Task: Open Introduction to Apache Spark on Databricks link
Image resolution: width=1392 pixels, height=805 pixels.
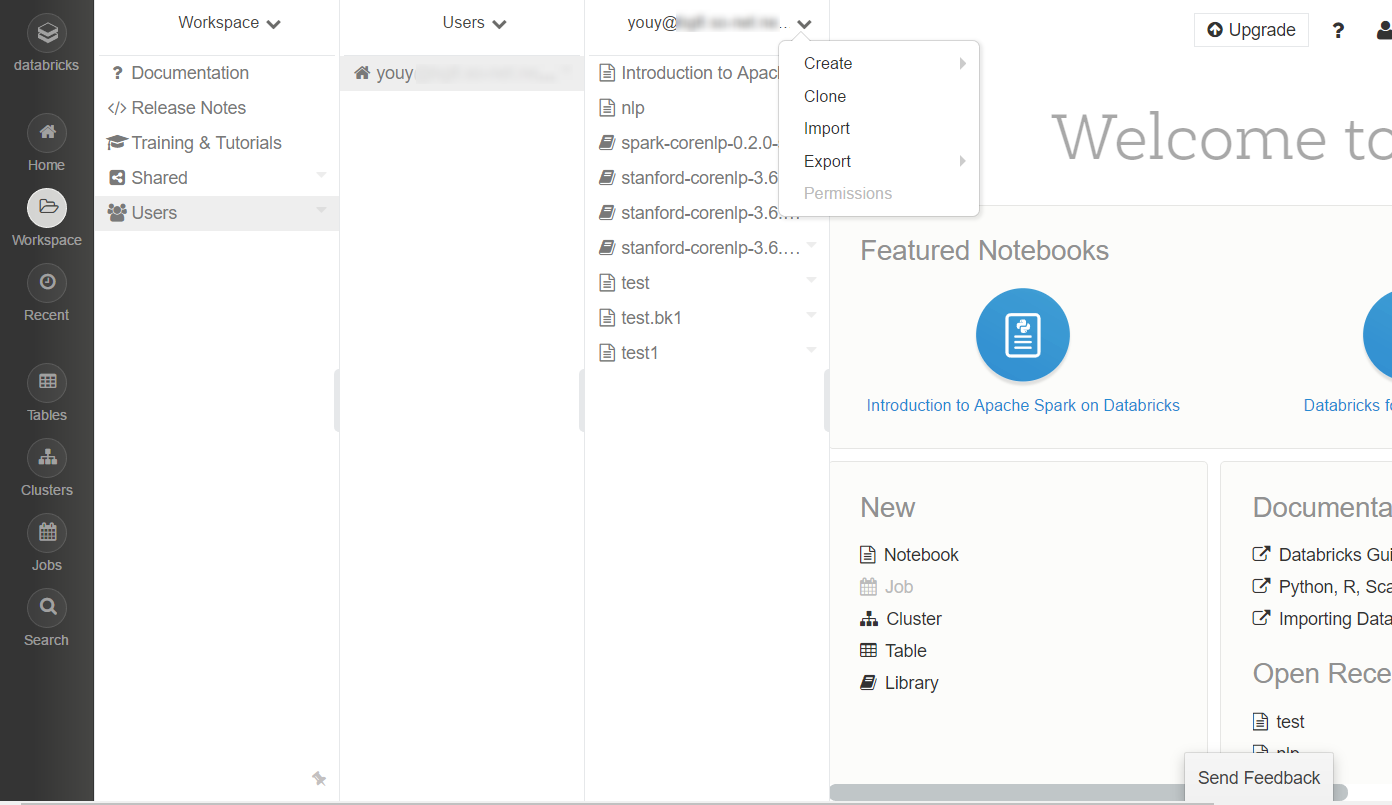Action: tap(1023, 405)
